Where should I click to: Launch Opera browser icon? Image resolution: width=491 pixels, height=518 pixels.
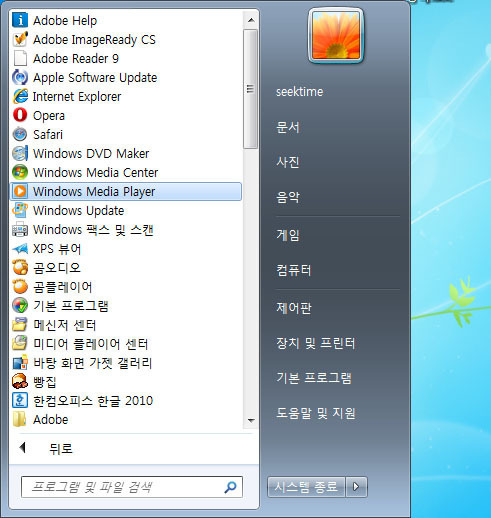point(20,115)
